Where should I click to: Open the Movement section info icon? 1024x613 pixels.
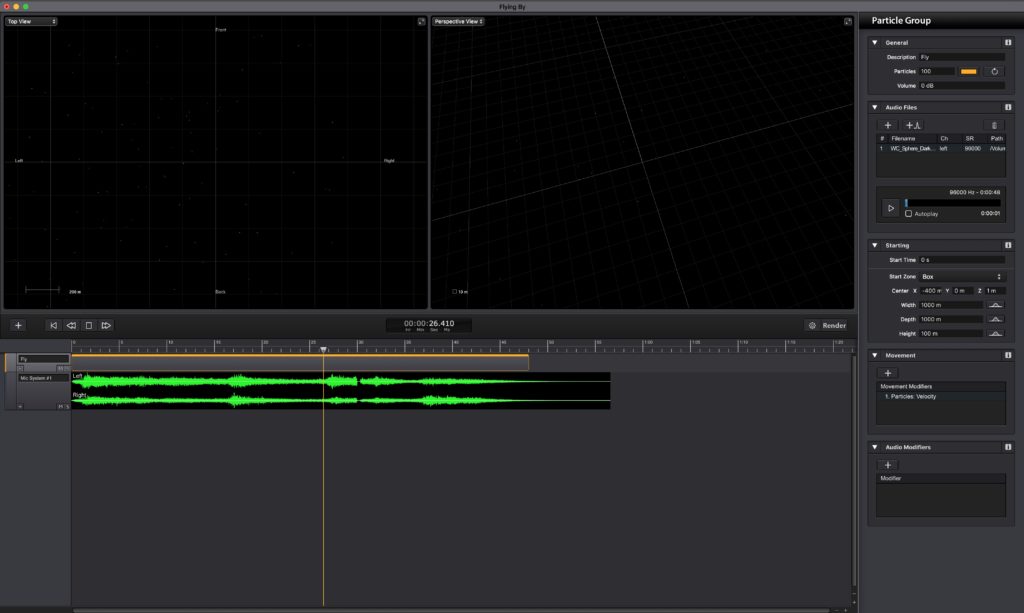pyautogui.click(x=1008, y=356)
